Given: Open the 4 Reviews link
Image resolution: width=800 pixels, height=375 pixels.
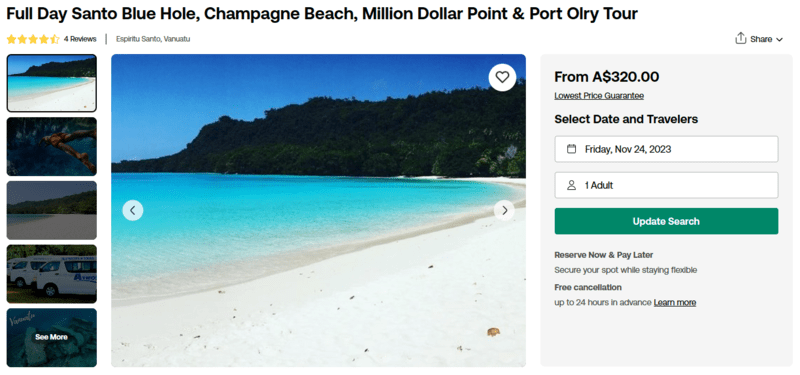Looking at the screenshot, I should click(80, 39).
